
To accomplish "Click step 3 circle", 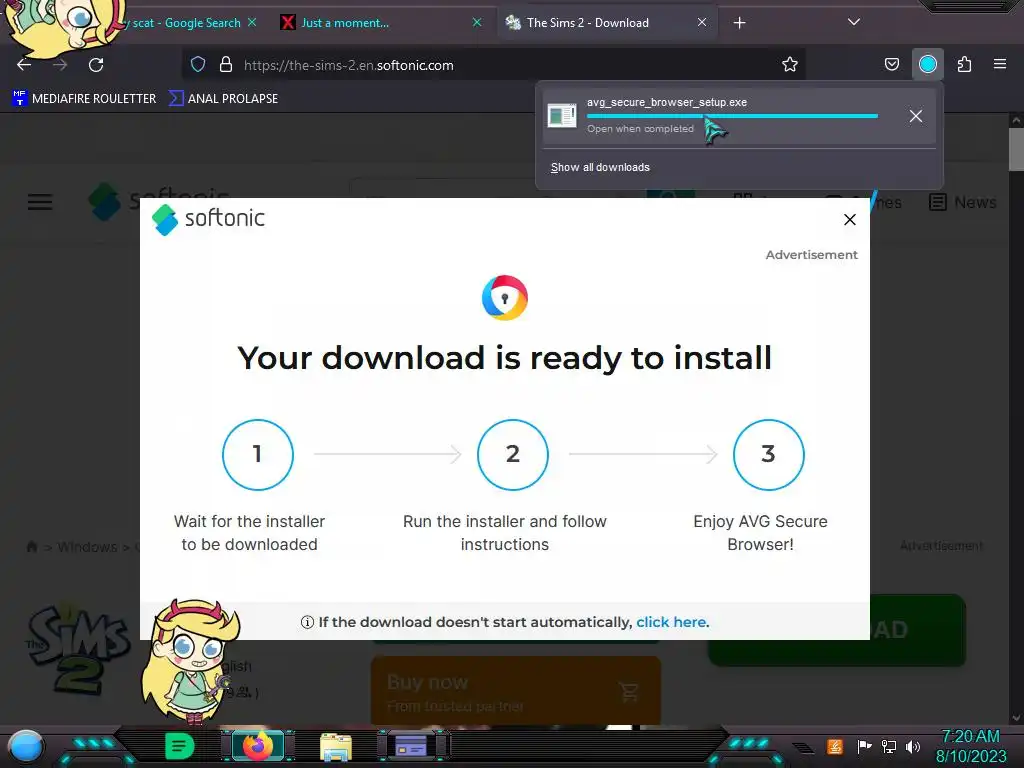I will 768,455.
